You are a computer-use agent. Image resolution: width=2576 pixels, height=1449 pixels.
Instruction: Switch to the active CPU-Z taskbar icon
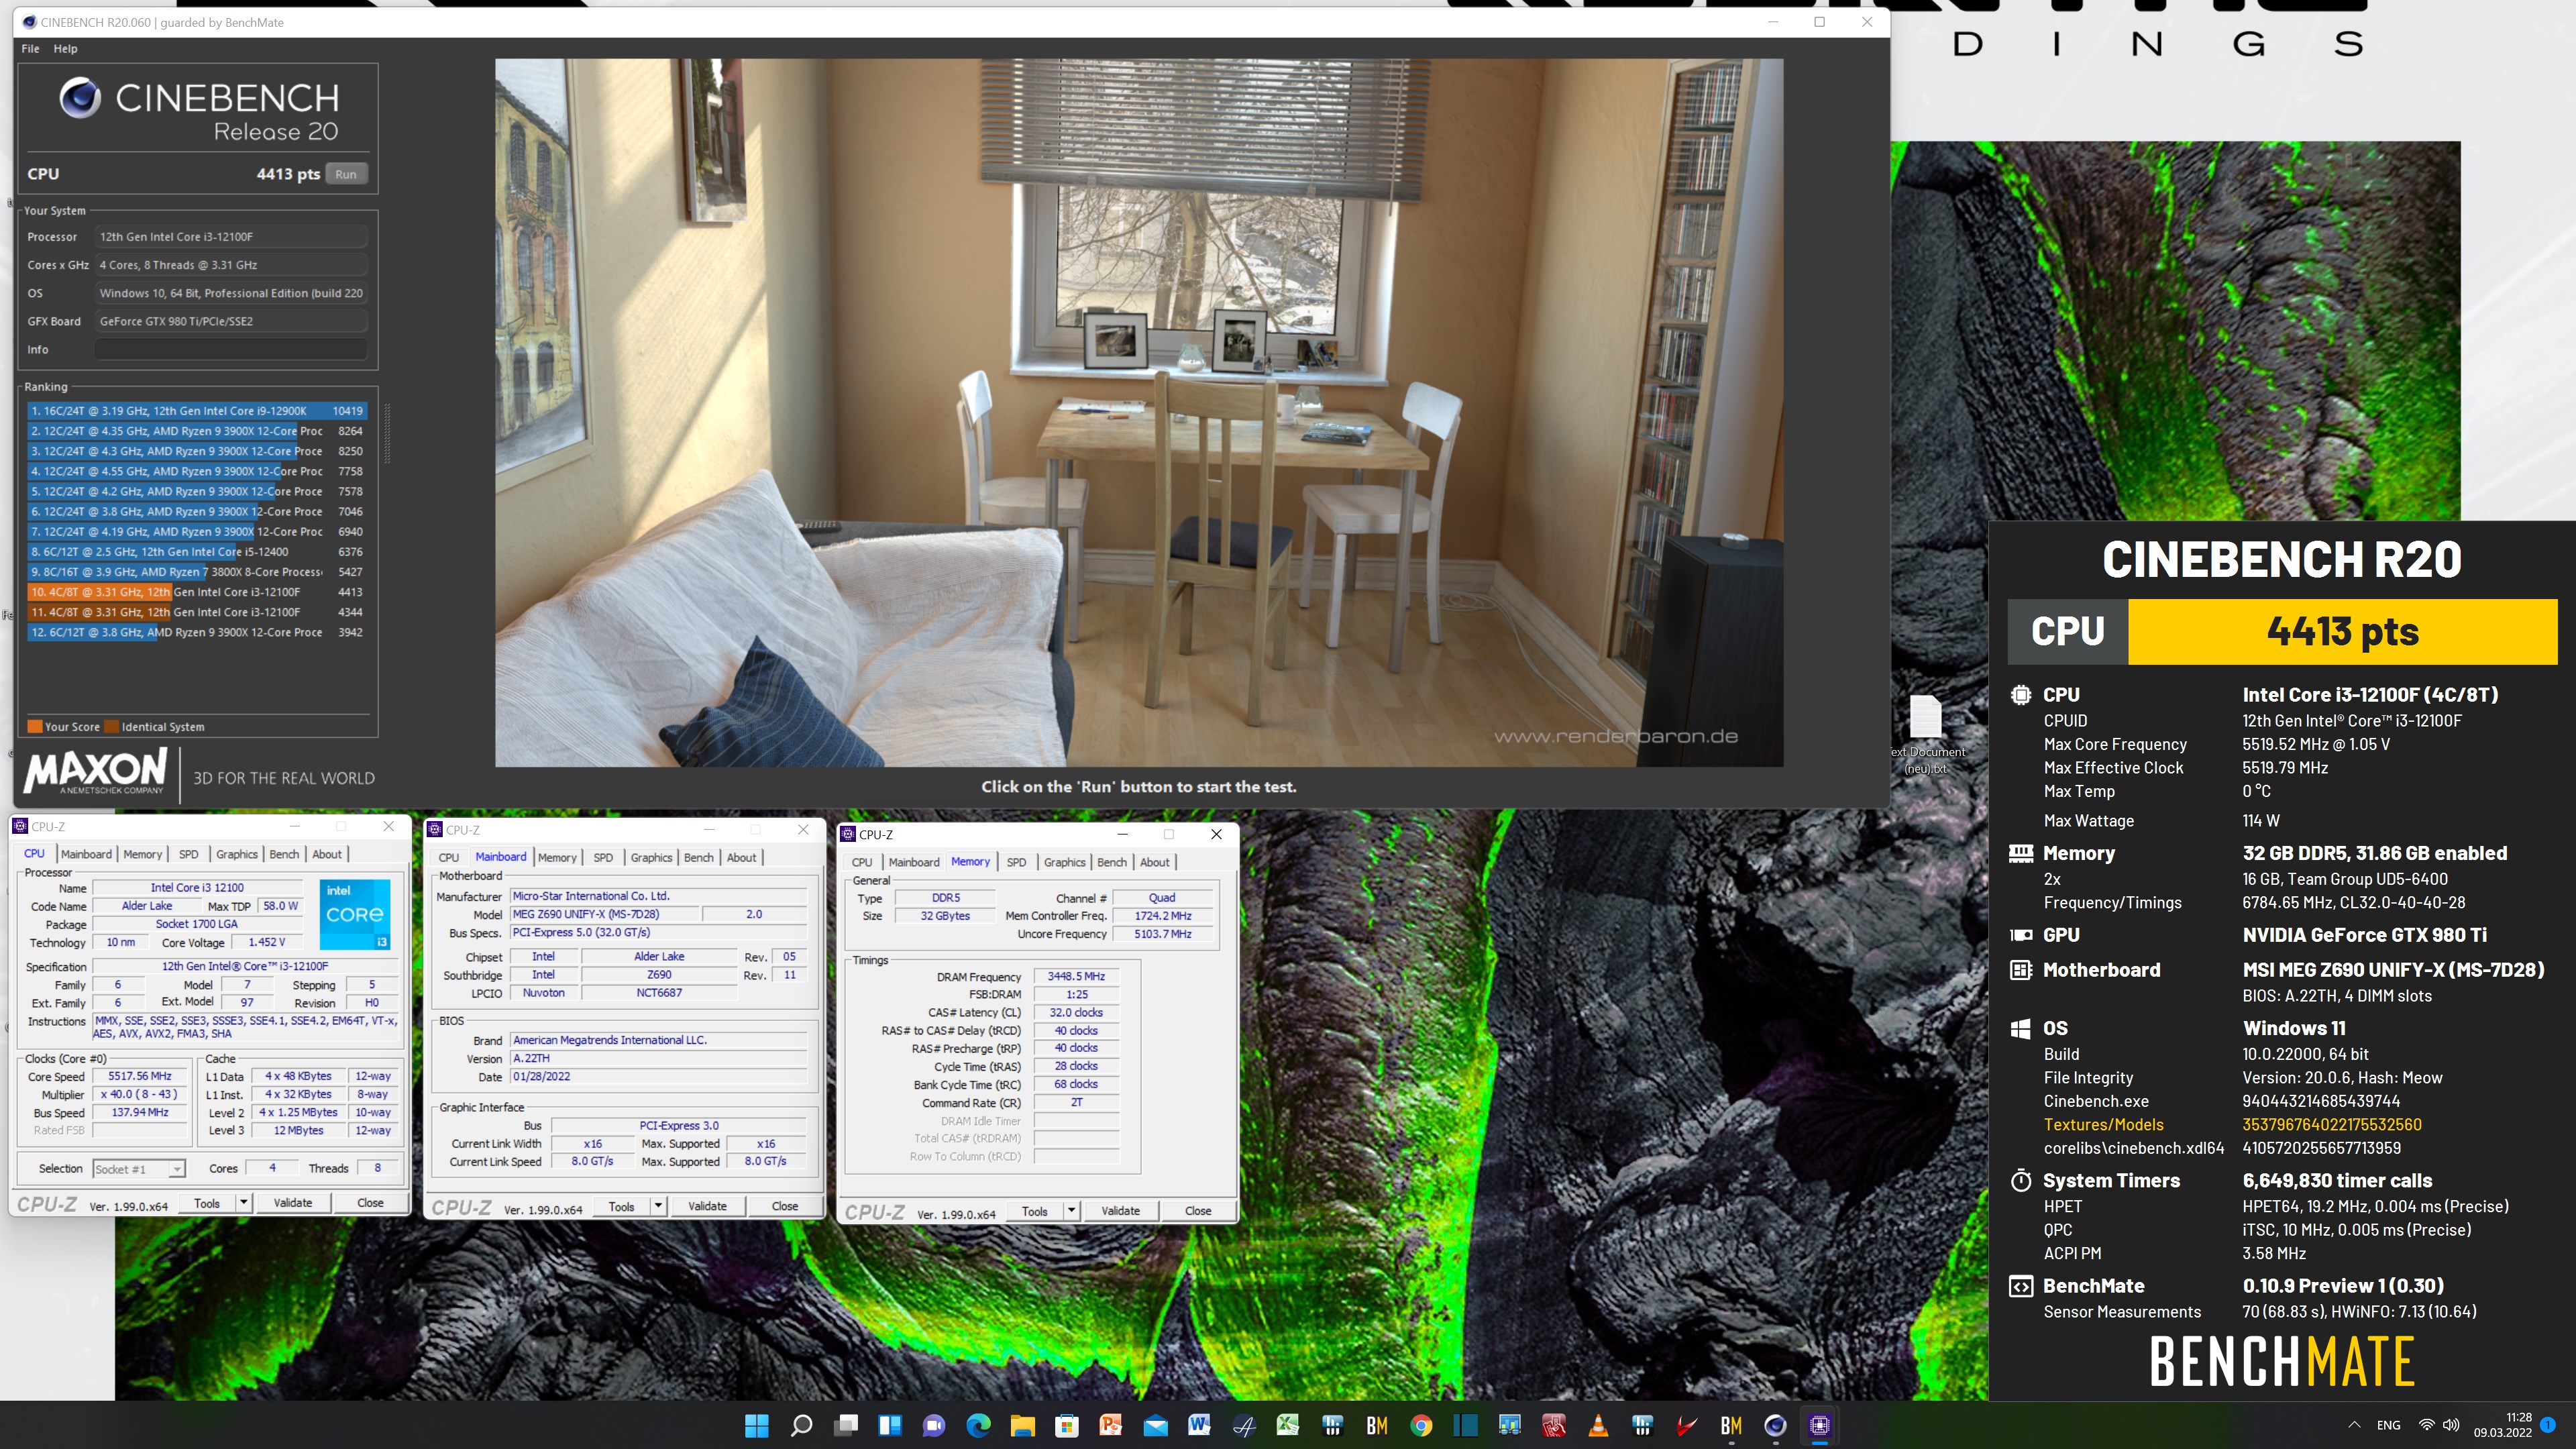point(1819,1425)
